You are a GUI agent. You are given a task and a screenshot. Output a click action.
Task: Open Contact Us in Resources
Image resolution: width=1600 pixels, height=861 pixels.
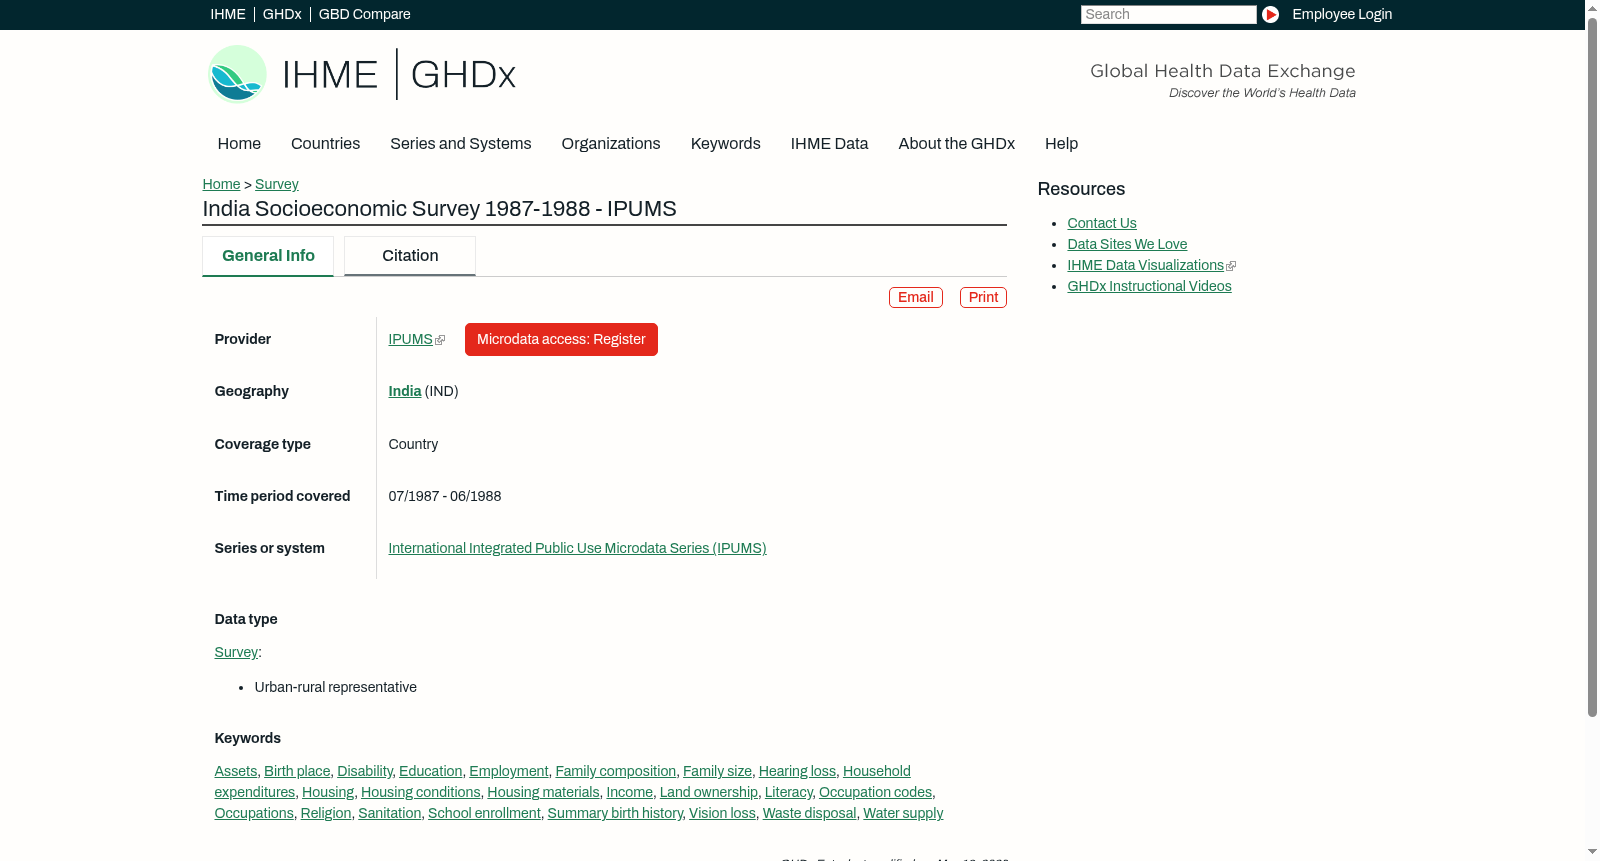[1102, 223]
